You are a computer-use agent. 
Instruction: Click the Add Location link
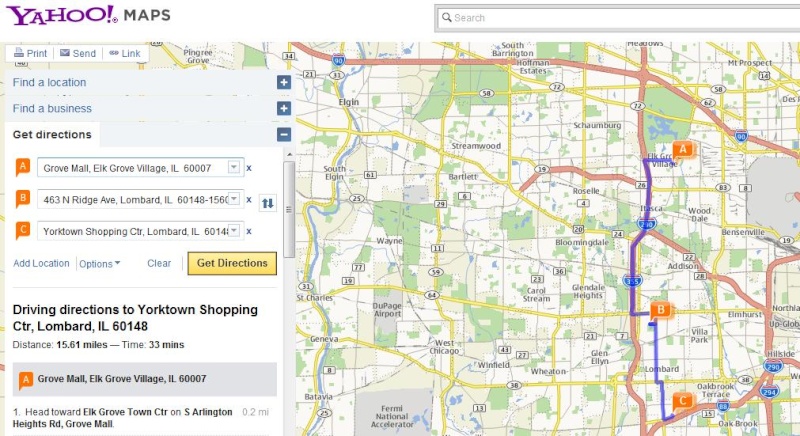(x=41, y=264)
